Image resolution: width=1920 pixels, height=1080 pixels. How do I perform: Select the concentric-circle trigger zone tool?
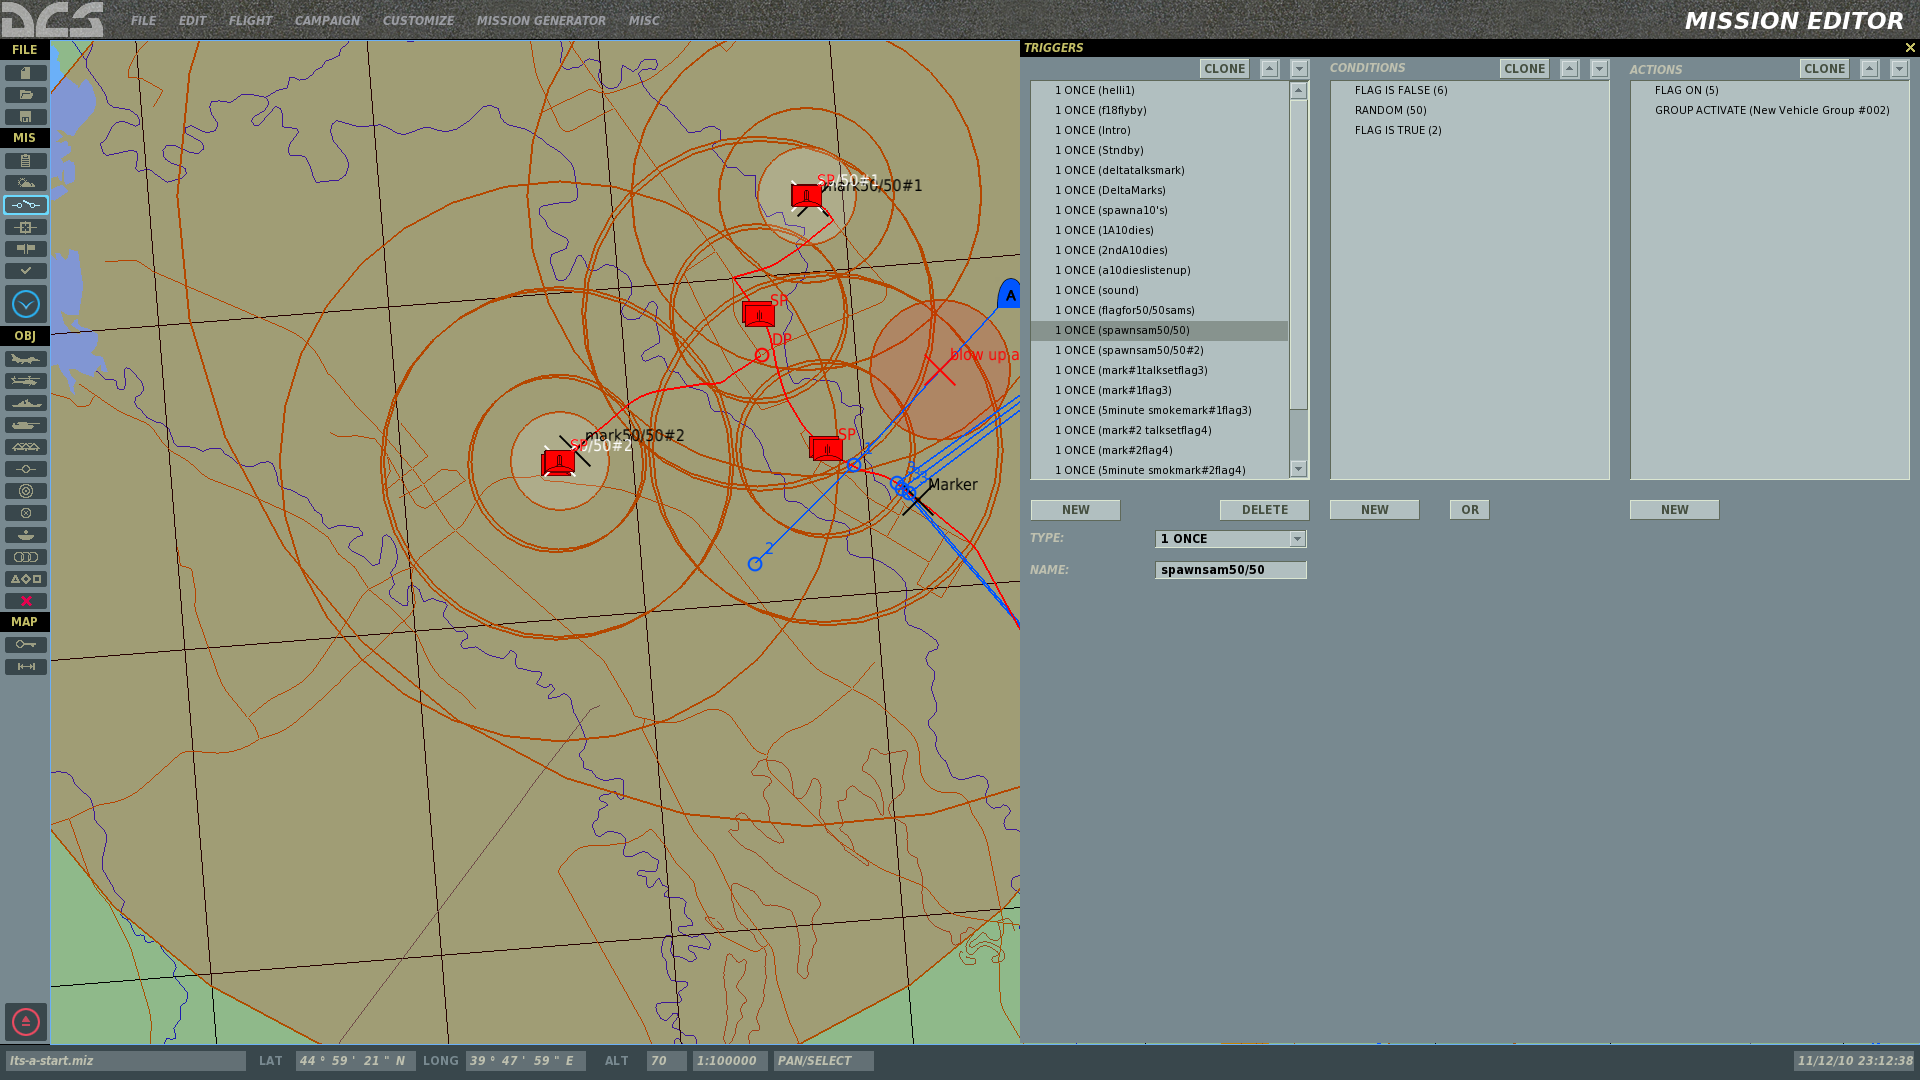(x=26, y=491)
